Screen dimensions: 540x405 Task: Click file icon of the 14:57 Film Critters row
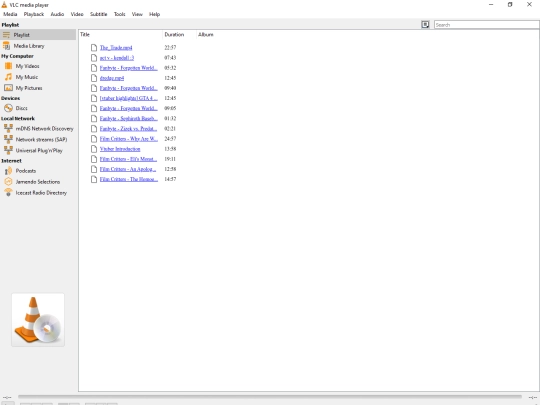[x=94, y=179]
